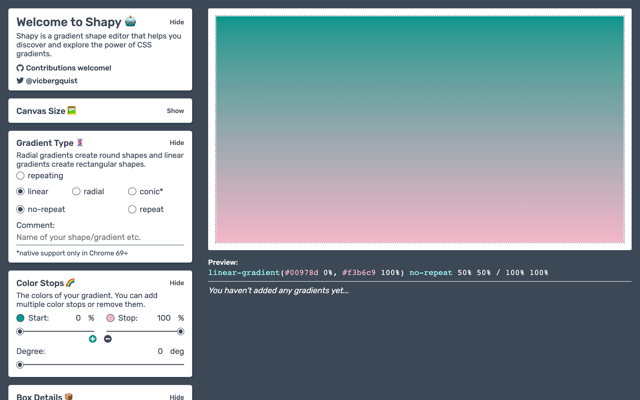Screen dimensions: 640x400
Task: Choose the repeat option
Action: (x=132, y=209)
